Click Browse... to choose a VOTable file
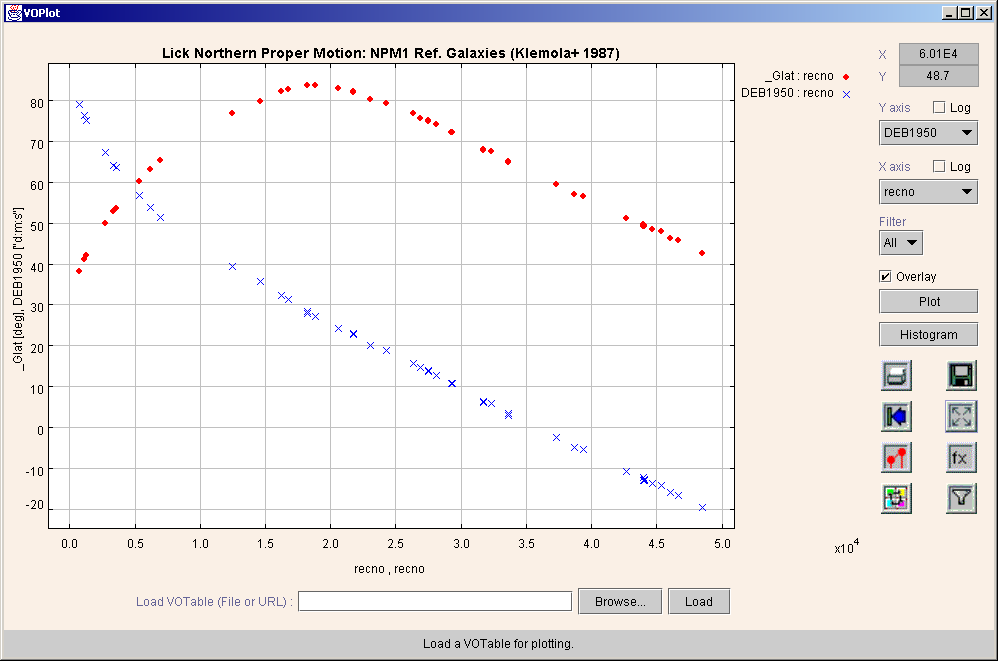Screen dimensions: 998x661 [x=619, y=601]
